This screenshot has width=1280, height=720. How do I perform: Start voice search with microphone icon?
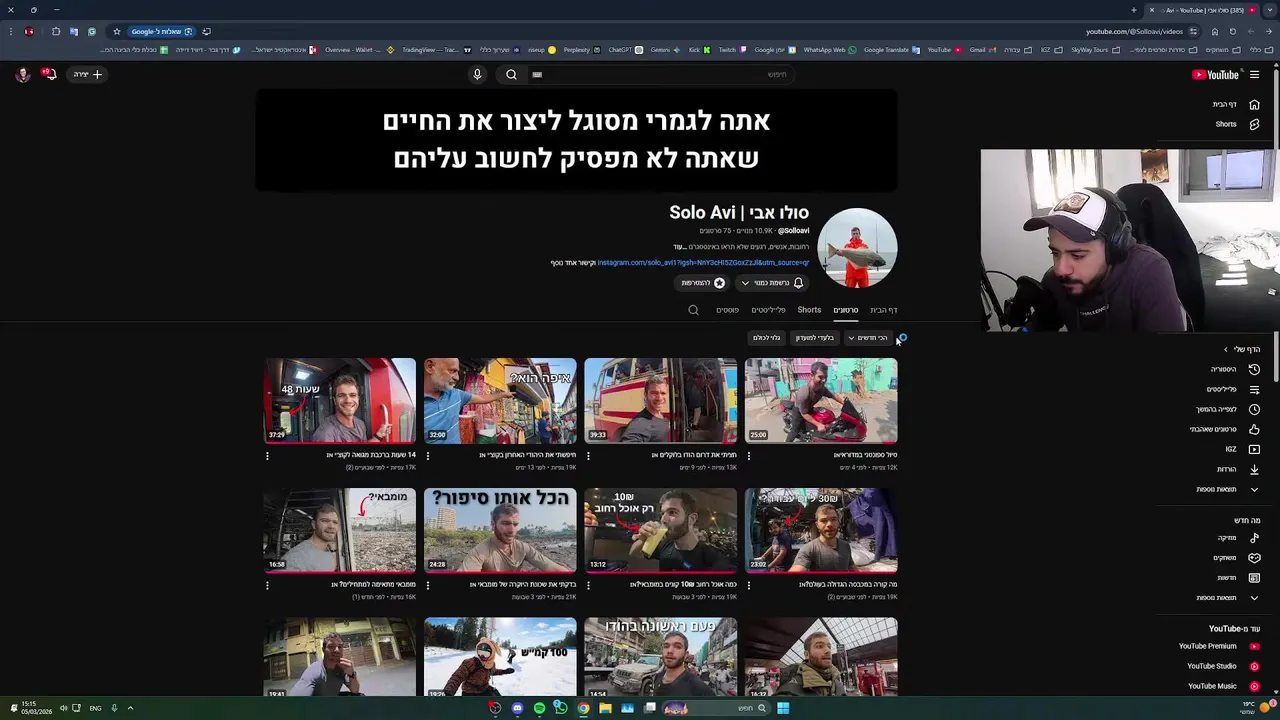[477, 74]
